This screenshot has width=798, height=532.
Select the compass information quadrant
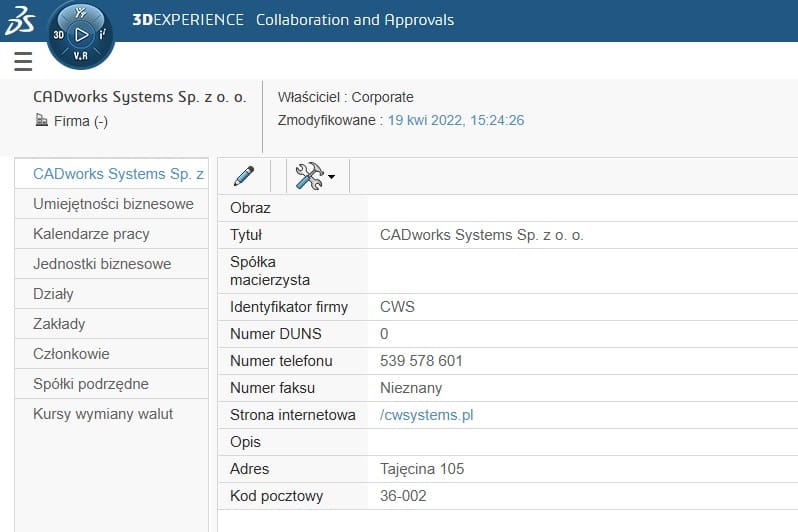tap(102, 34)
